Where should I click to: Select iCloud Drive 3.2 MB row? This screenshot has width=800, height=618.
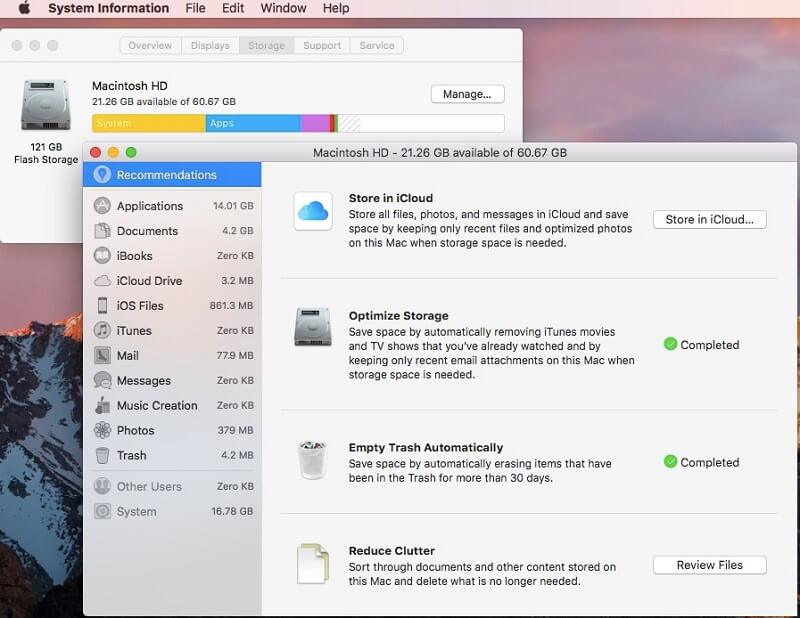172,281
